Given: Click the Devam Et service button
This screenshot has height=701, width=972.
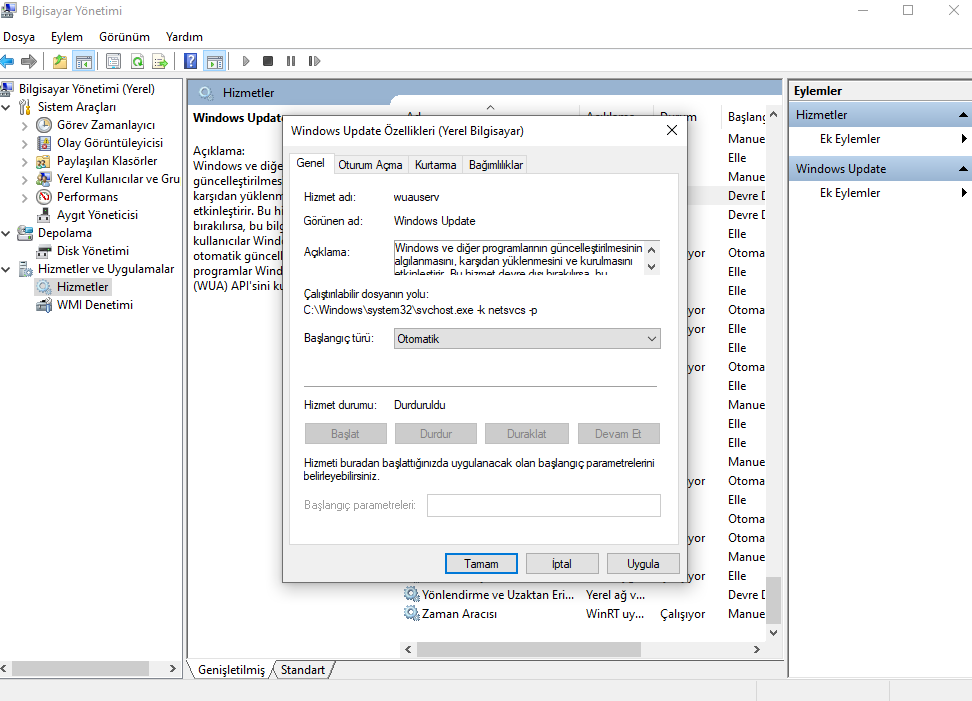Looking at the screenshot, I should point(618,434).
